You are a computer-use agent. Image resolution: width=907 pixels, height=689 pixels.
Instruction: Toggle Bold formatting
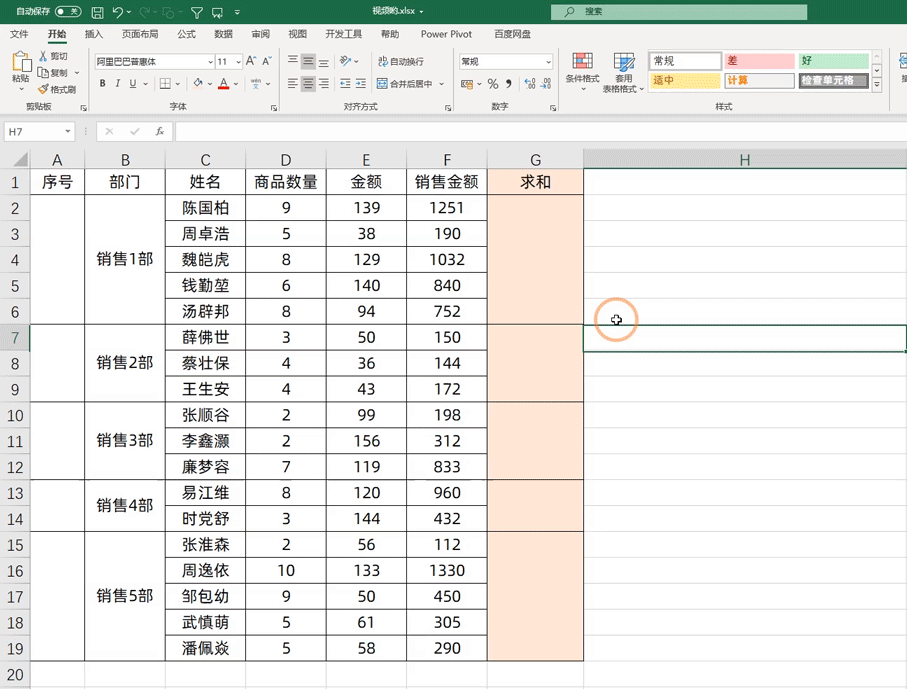coord(102,83)
